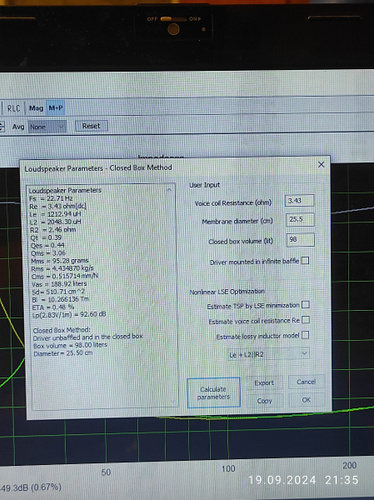Enable Estimate lossy inductor model checkbox
Screen dimensions: 374x500
point(305,335)
